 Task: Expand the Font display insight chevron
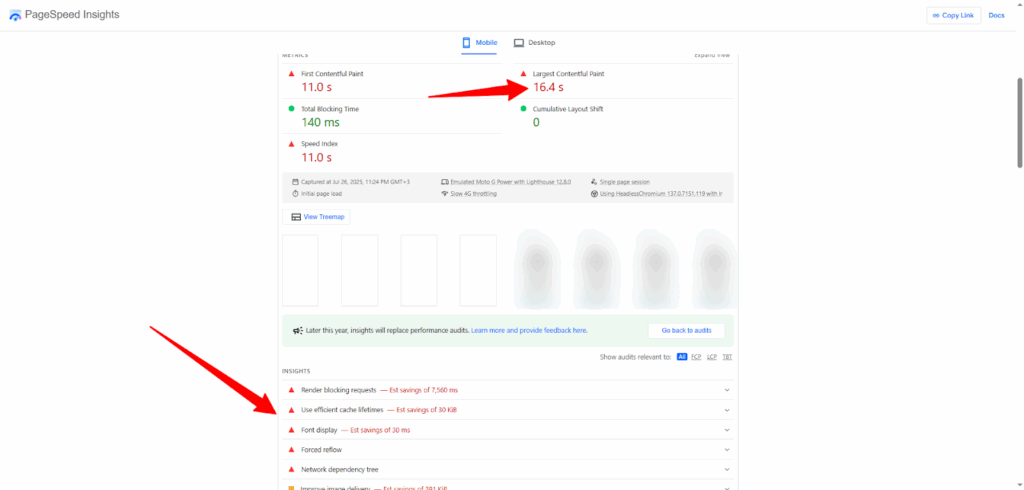coord(727,430)
